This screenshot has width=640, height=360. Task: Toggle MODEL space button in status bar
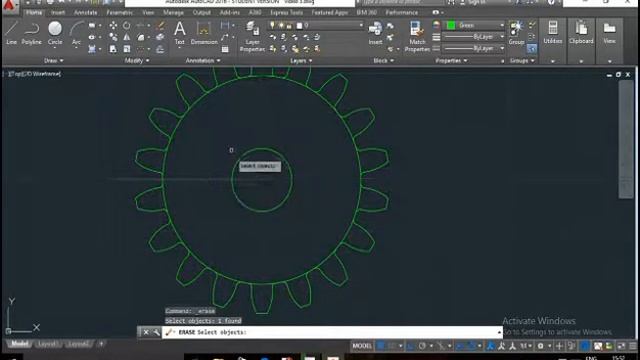362,346
